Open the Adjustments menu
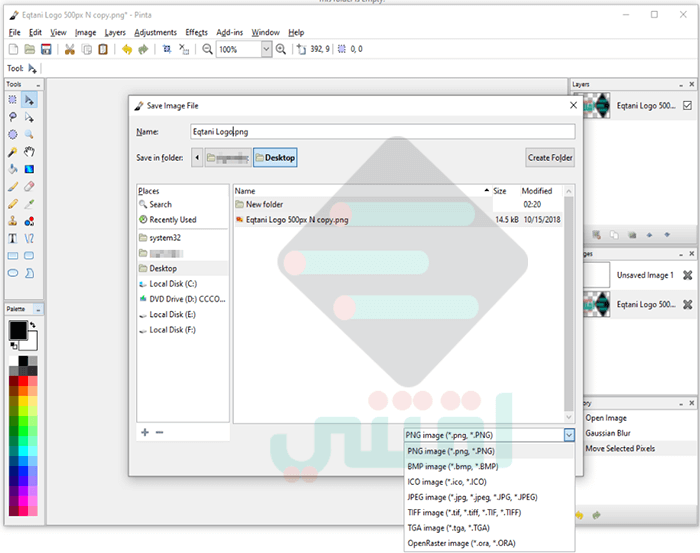This screenshot has width=700, height=553. (x=155, y=33)
